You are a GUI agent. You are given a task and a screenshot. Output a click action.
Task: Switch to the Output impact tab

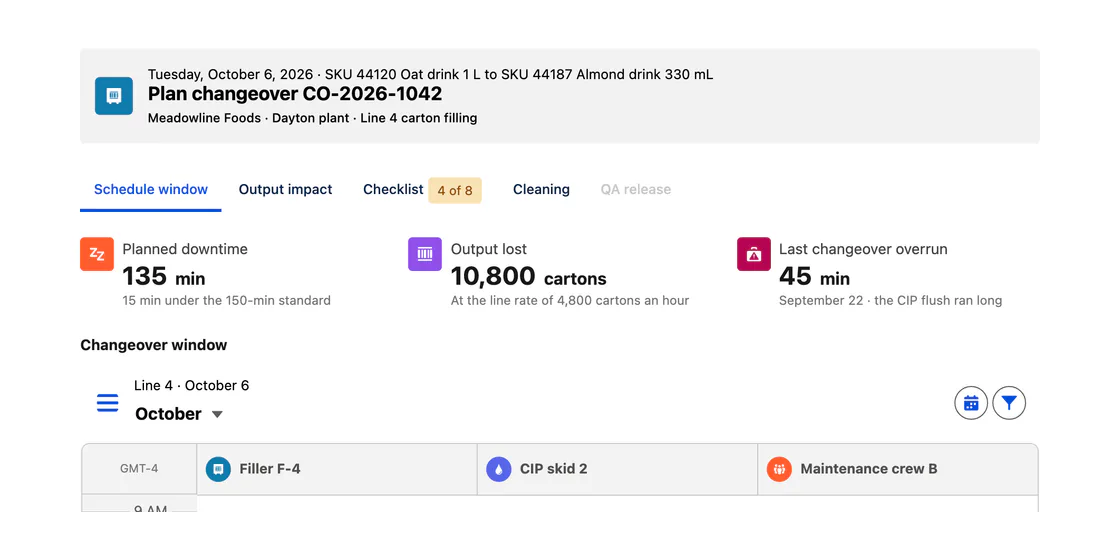click(x=286, y=189)
